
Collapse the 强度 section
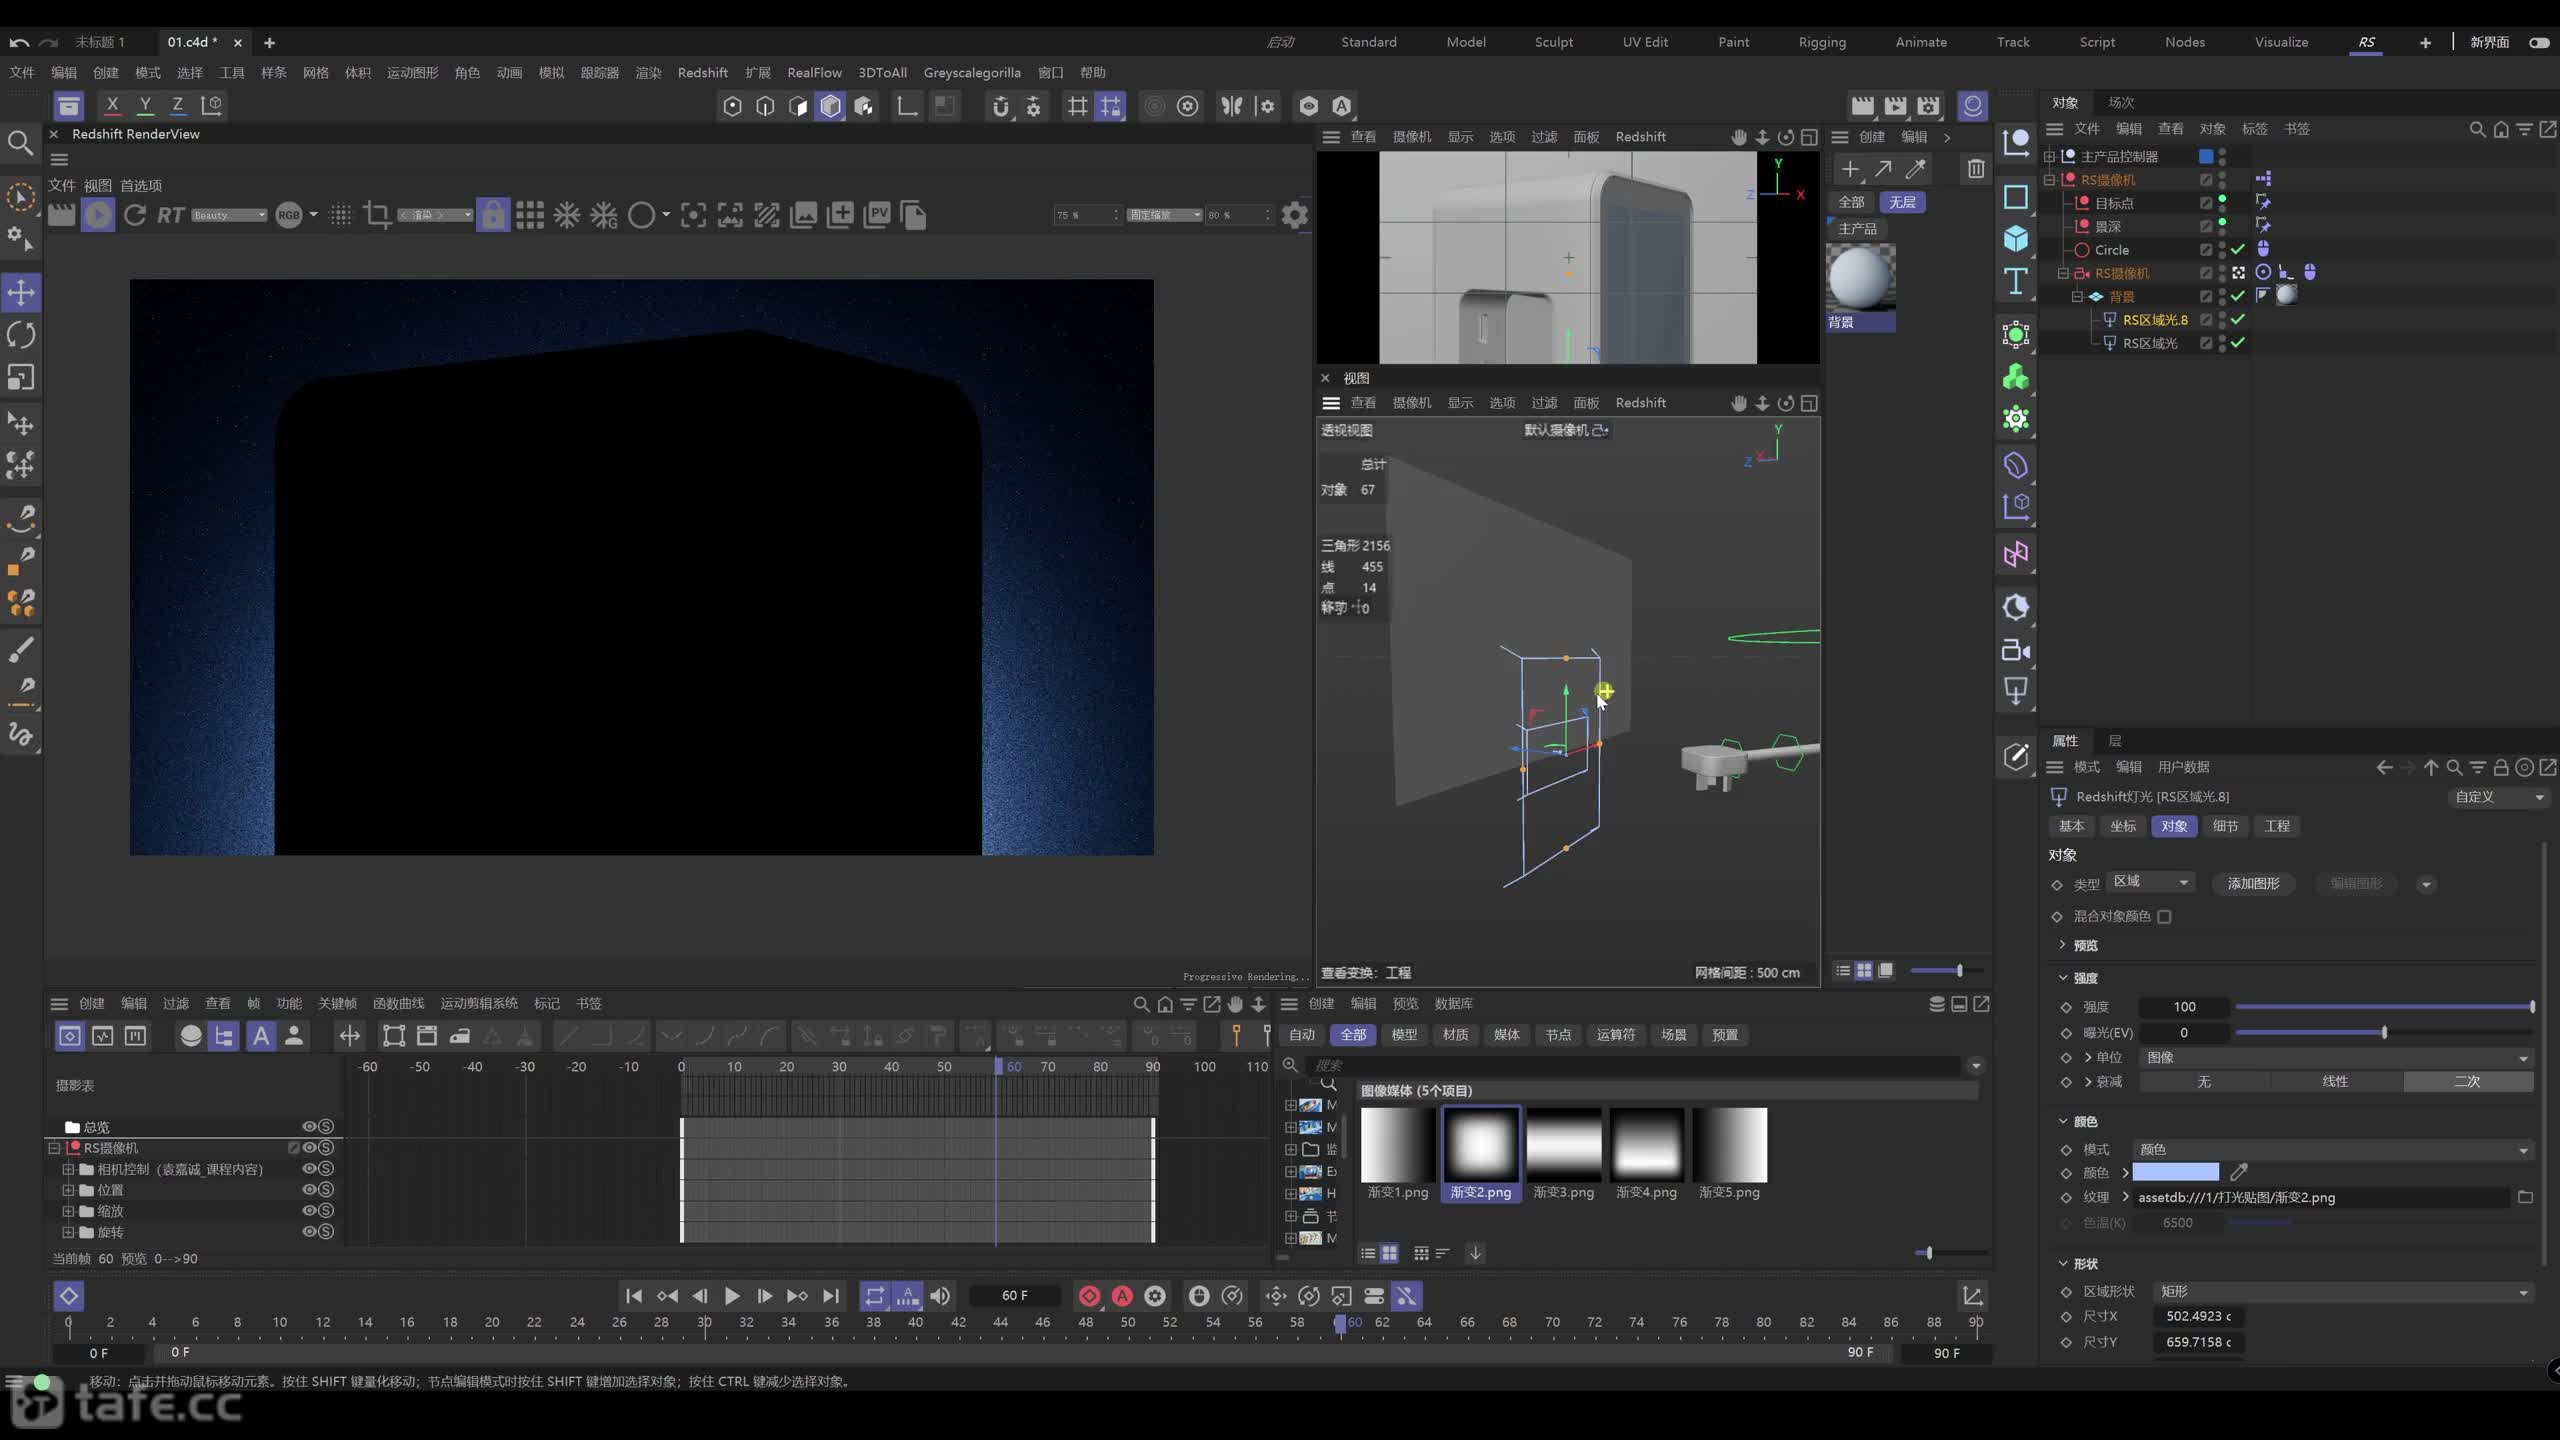point(2063,978)
